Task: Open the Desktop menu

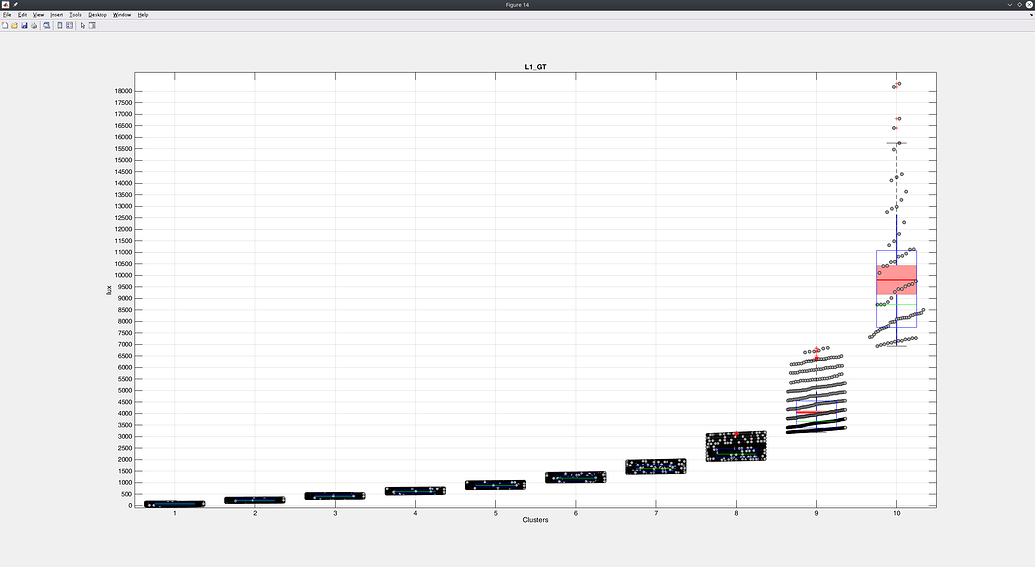Action: [97, 15]
